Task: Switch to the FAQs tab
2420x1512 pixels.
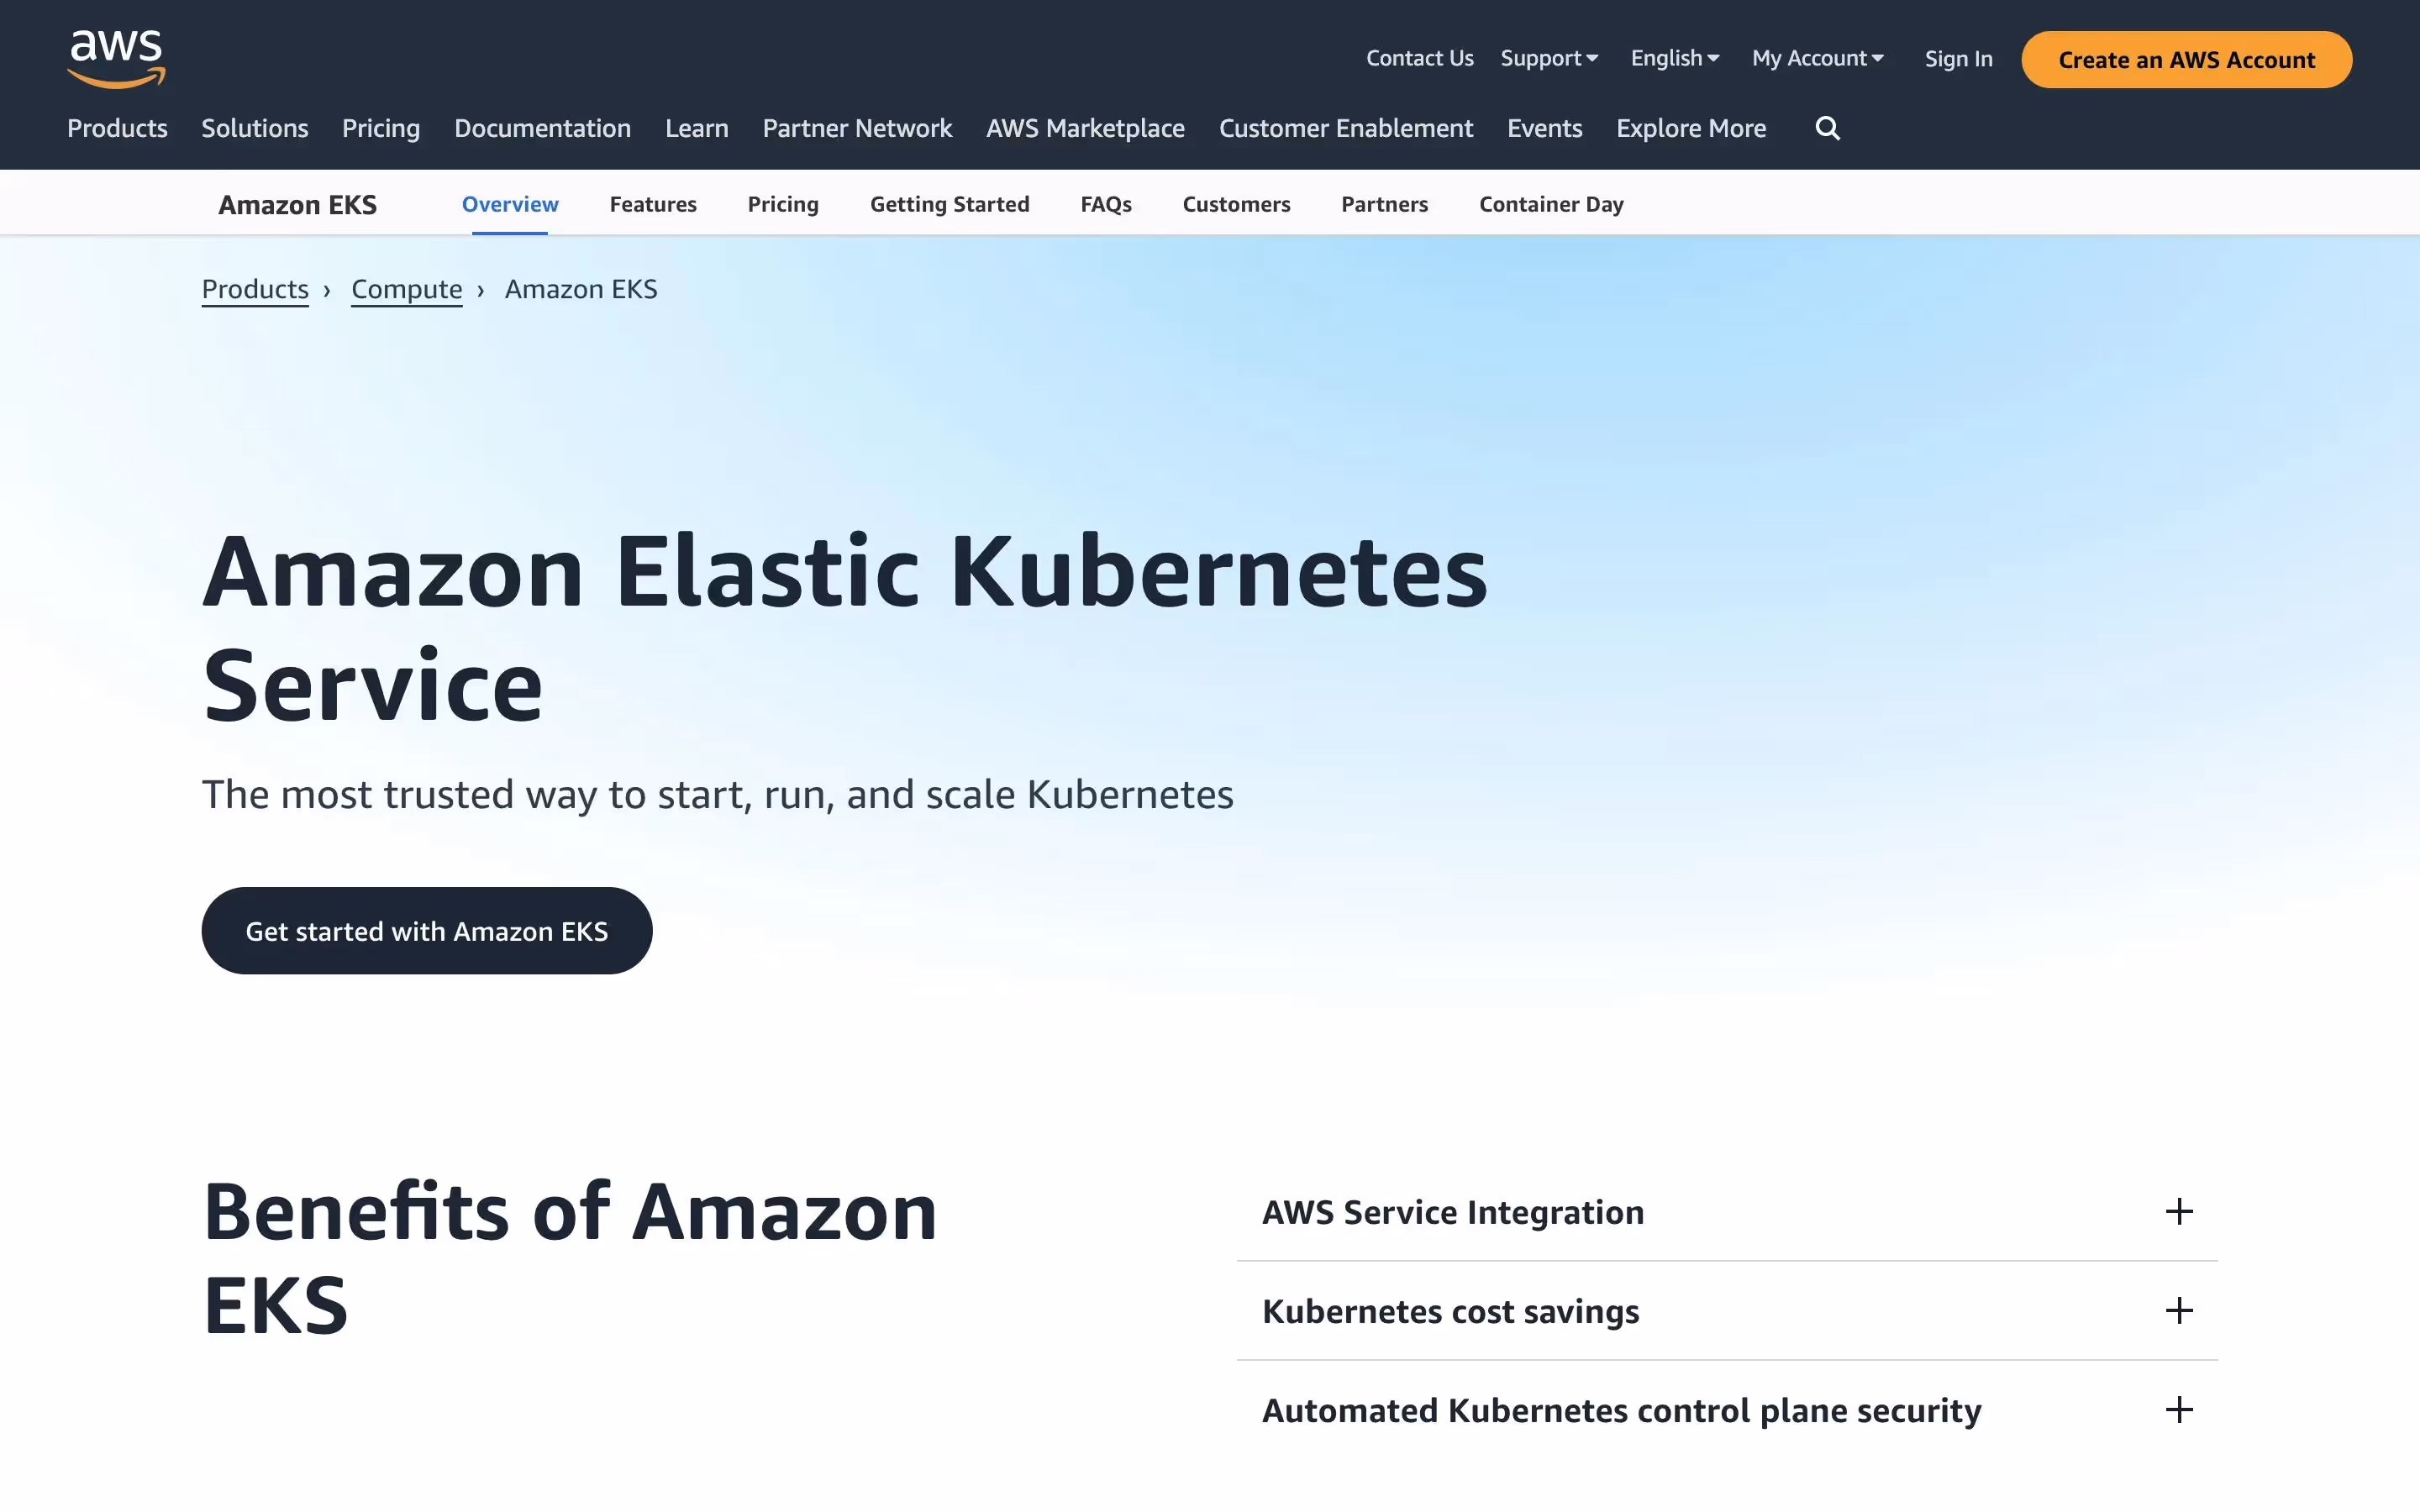Action: [1105, 204]
